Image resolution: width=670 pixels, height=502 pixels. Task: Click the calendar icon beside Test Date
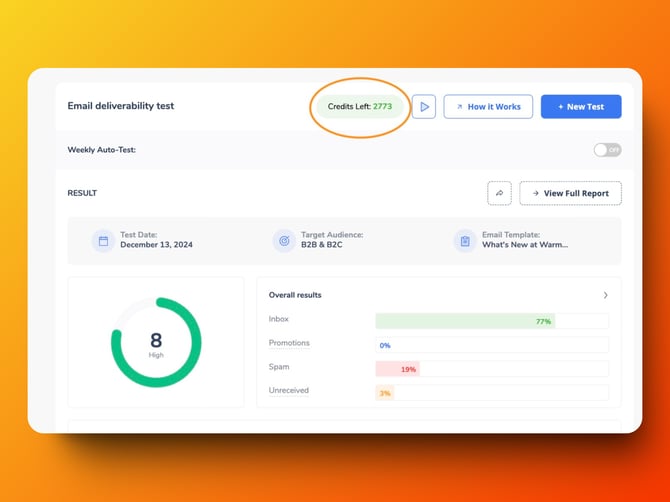point(102,241)
